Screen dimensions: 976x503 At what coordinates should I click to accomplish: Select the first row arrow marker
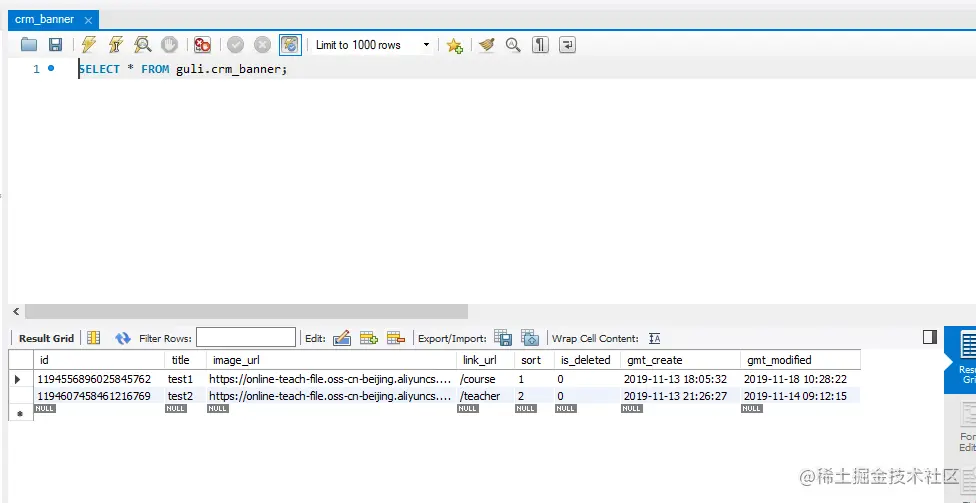pyautogui.click(x=17, y=379)
